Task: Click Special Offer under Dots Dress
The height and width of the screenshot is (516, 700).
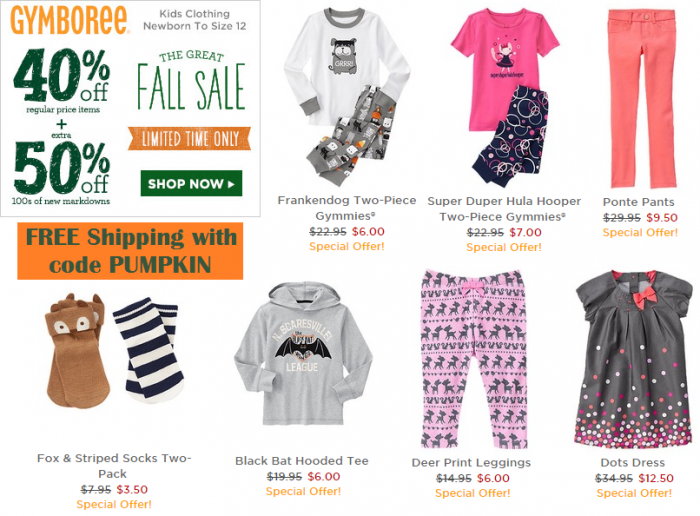Action: point(637,493)
